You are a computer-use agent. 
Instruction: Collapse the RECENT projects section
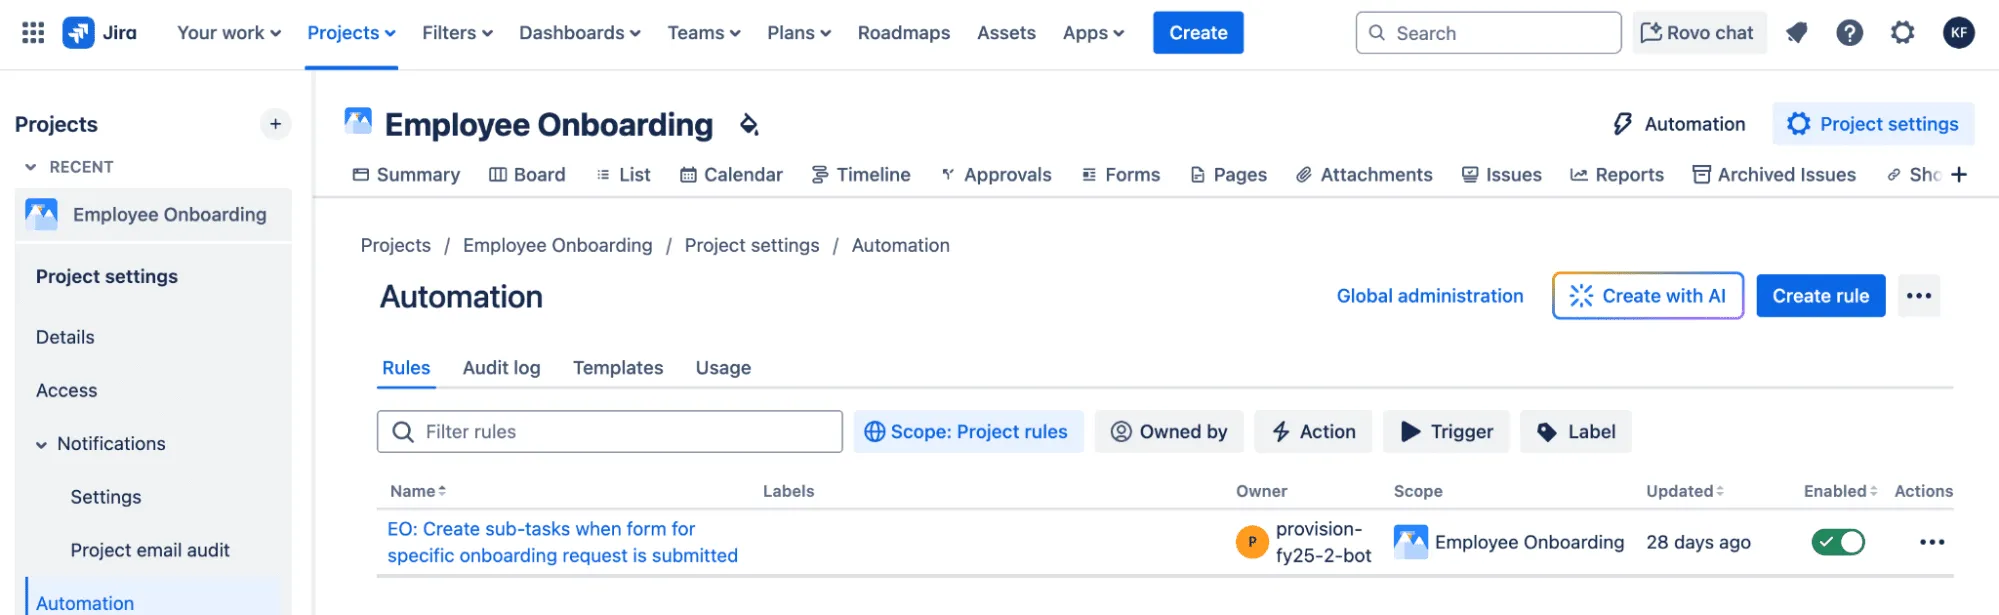click(31, 167)
